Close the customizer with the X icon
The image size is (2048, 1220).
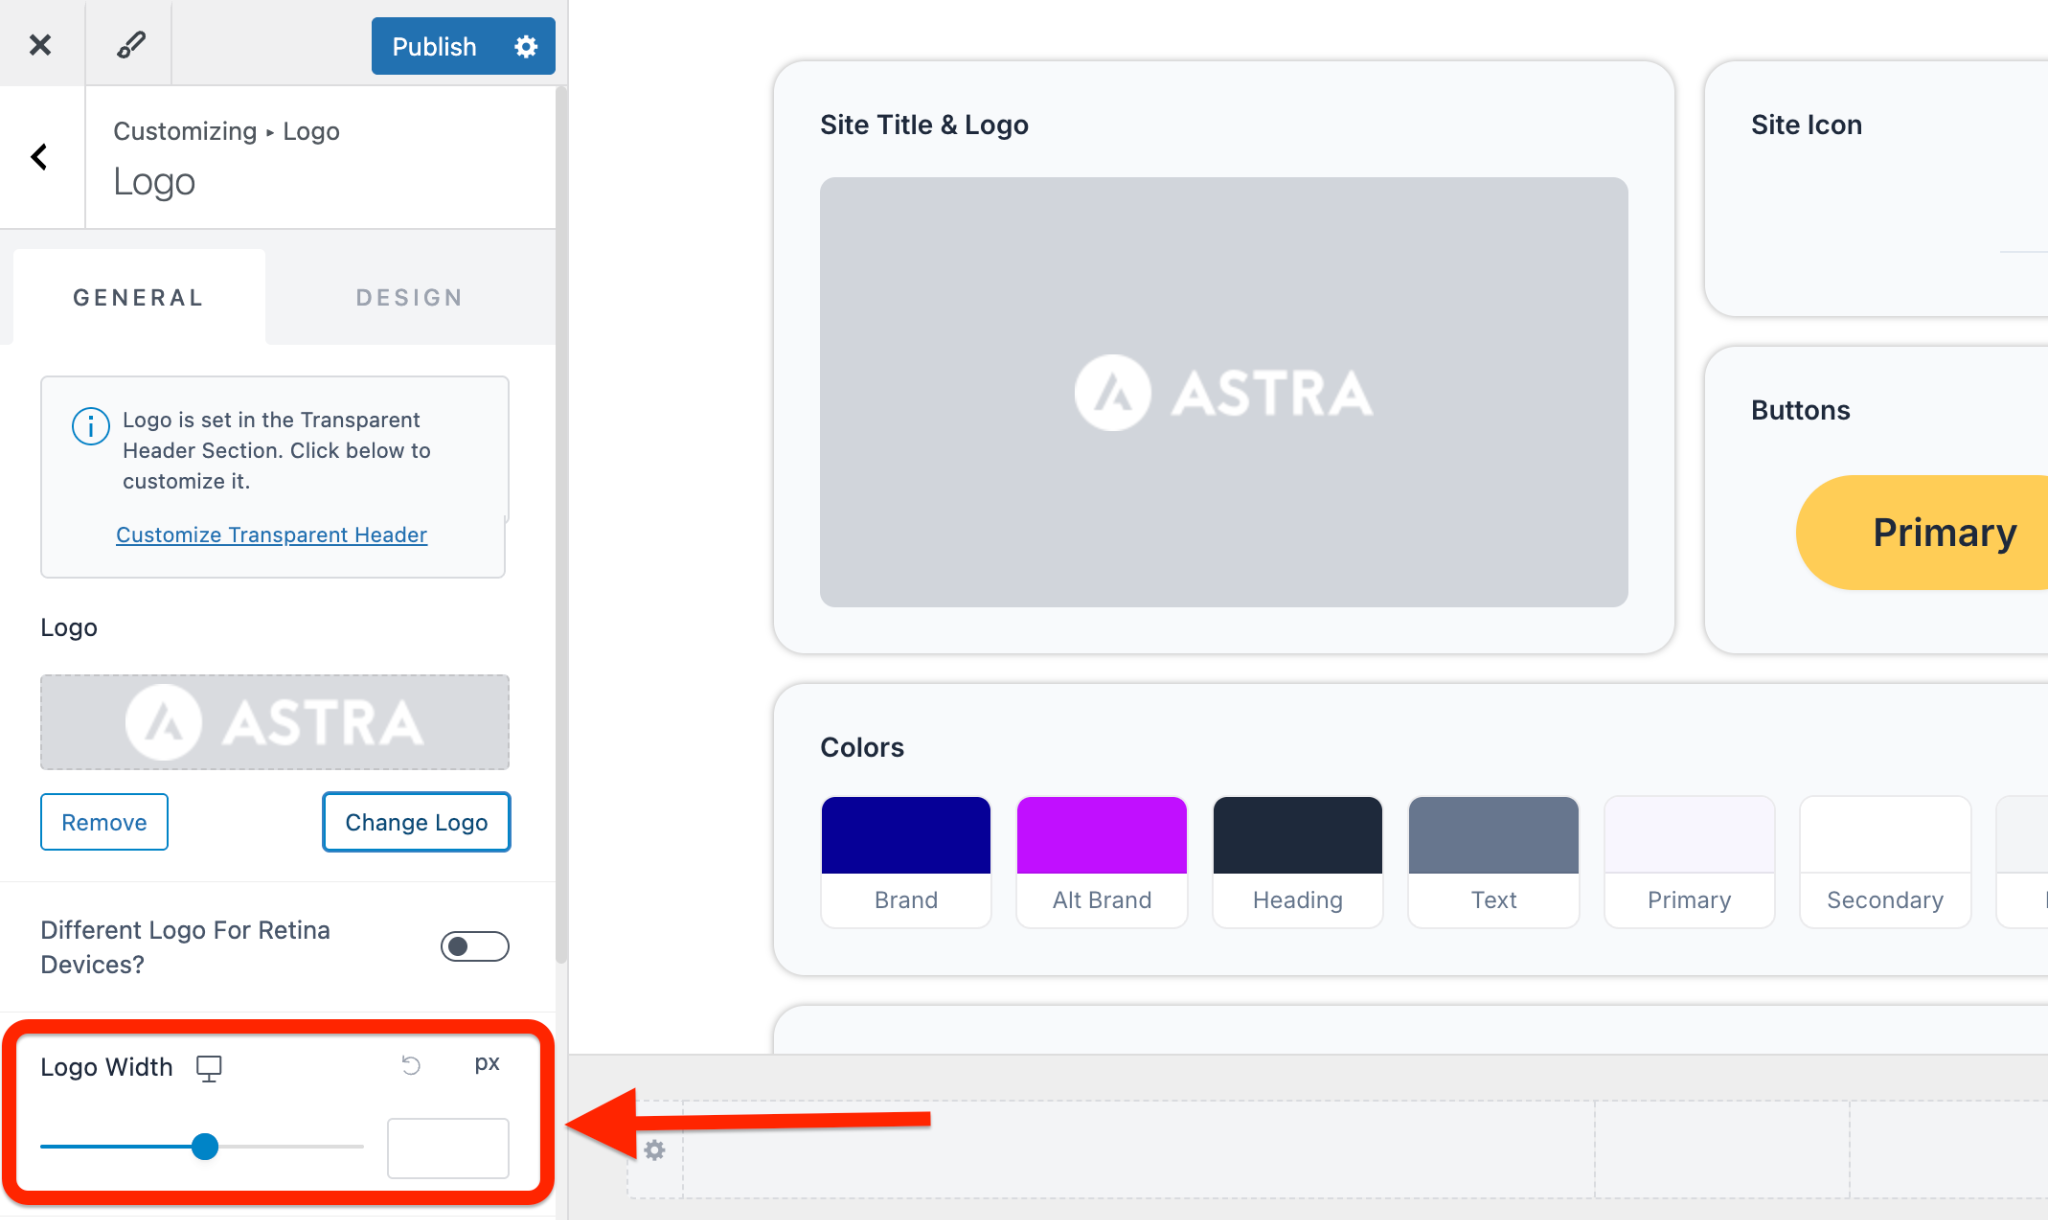coord(40,45)
